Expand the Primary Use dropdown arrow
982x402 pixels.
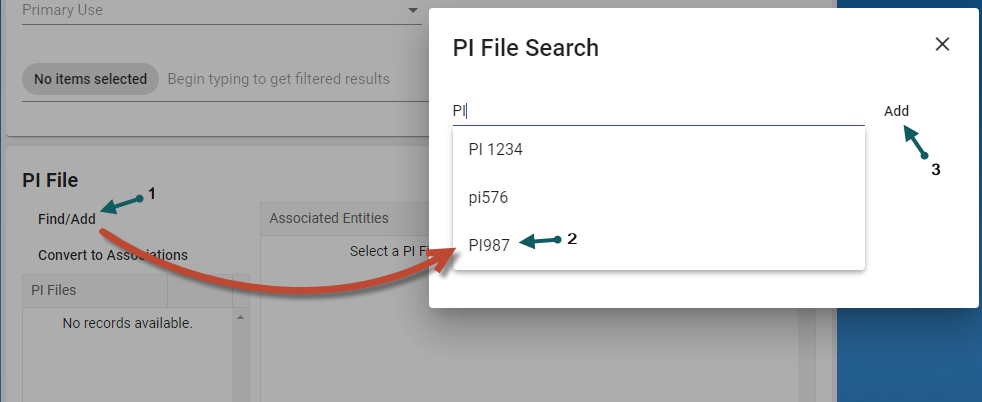pos(413,11)
